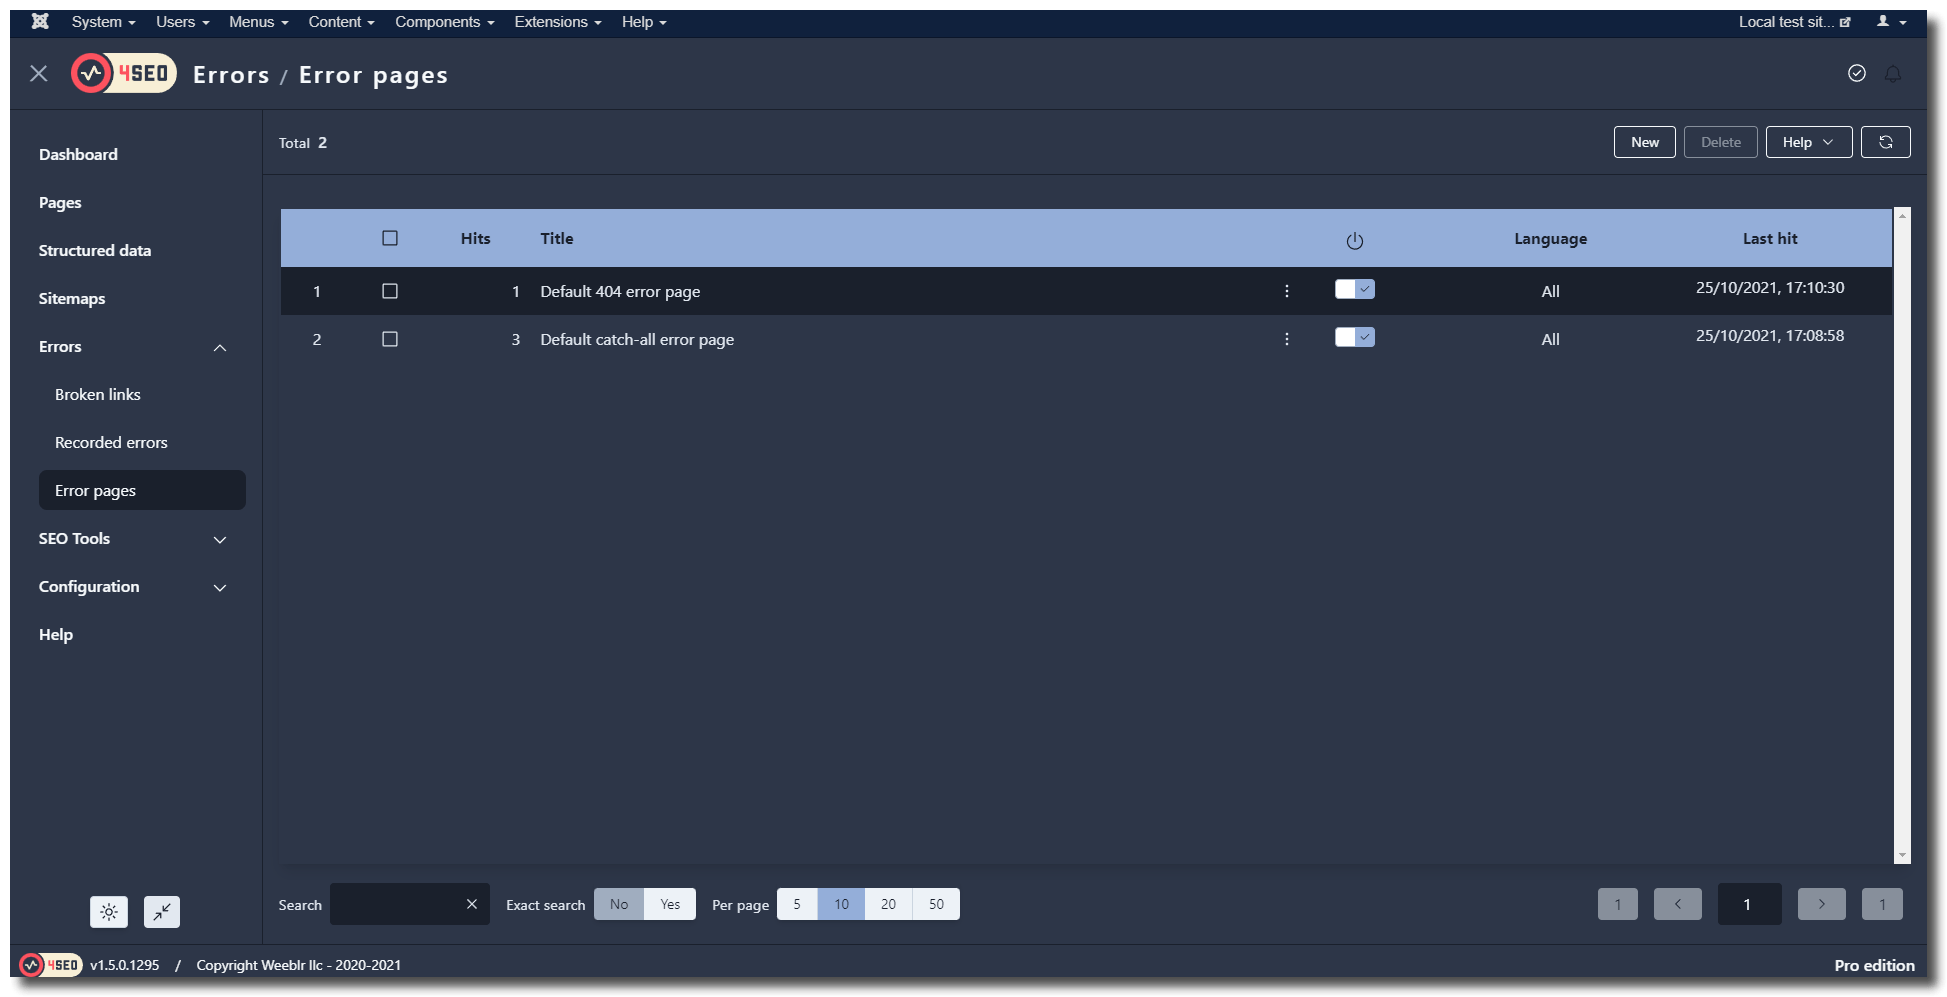Toggle the select-all checkbox in the table header
Screen dimensions: 1947x997
(x=390, y=238)
